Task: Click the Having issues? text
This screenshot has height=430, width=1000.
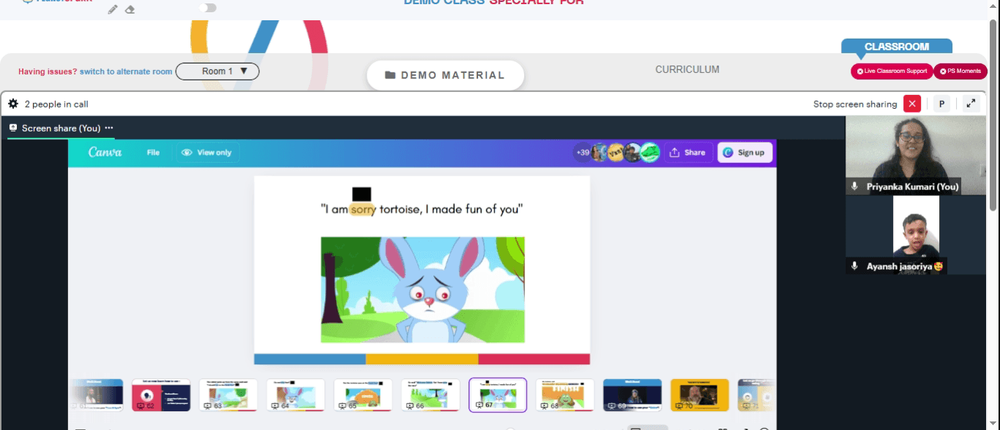Action: pos(48,71)
